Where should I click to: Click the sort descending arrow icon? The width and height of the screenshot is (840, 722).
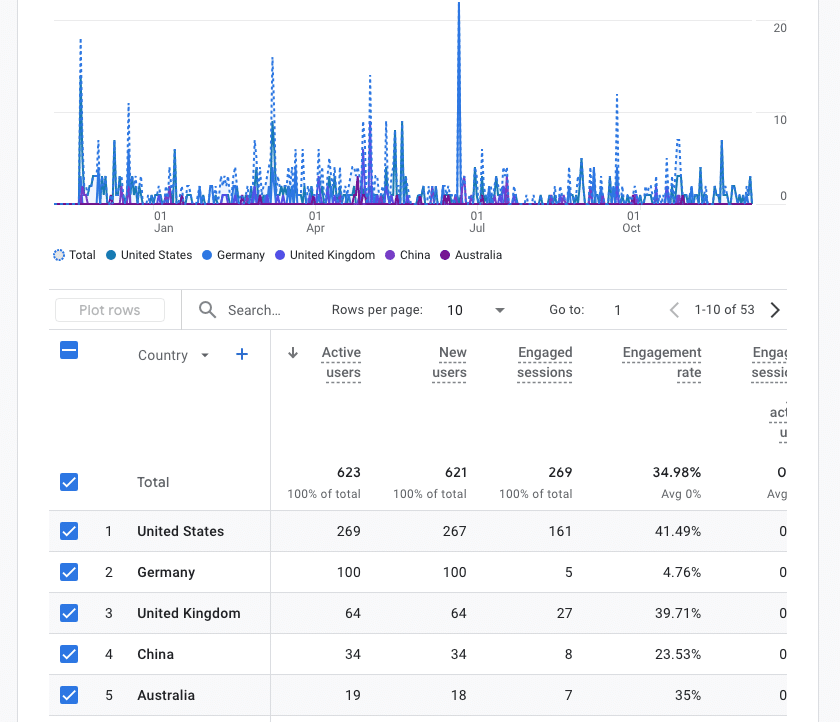pyautogui.click(x=293, y=353)
